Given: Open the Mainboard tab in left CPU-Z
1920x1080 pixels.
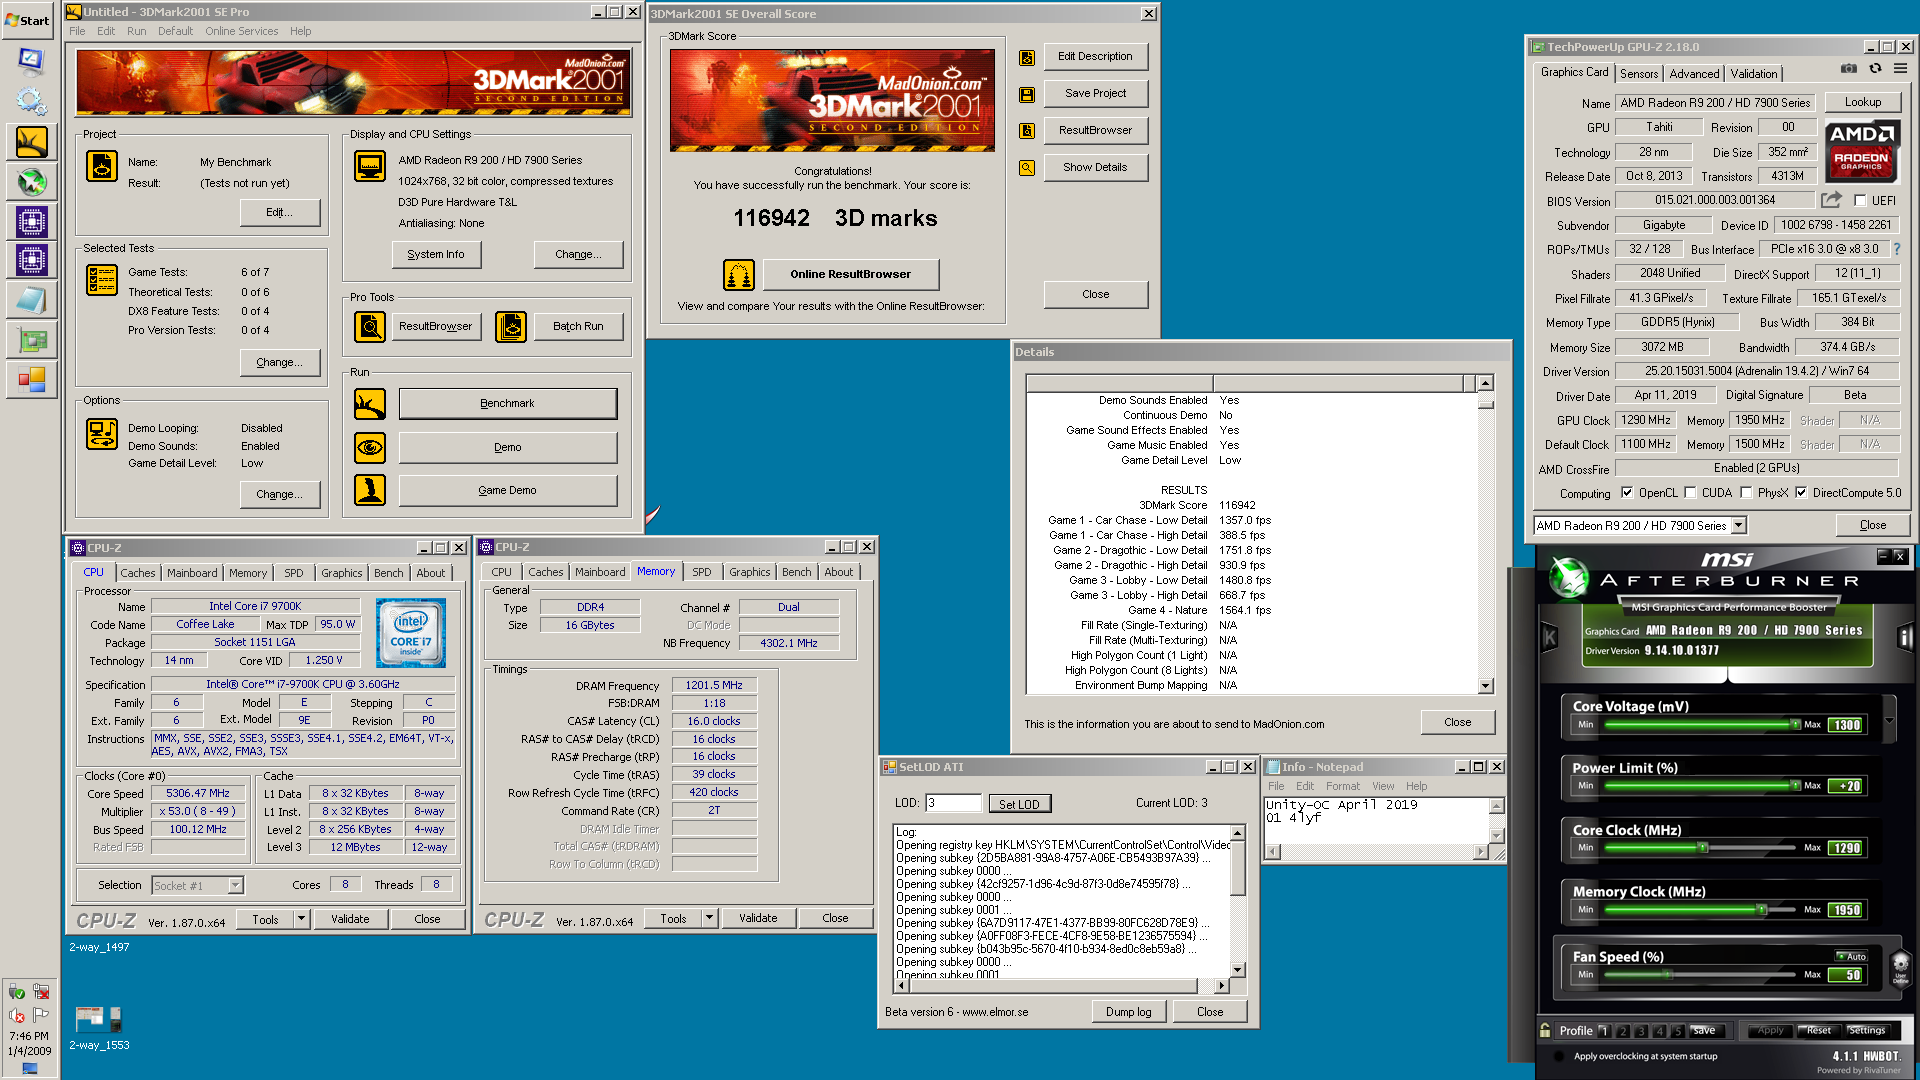Looking at the screenshot, I should pyautogui.click(x=192, y=573).
